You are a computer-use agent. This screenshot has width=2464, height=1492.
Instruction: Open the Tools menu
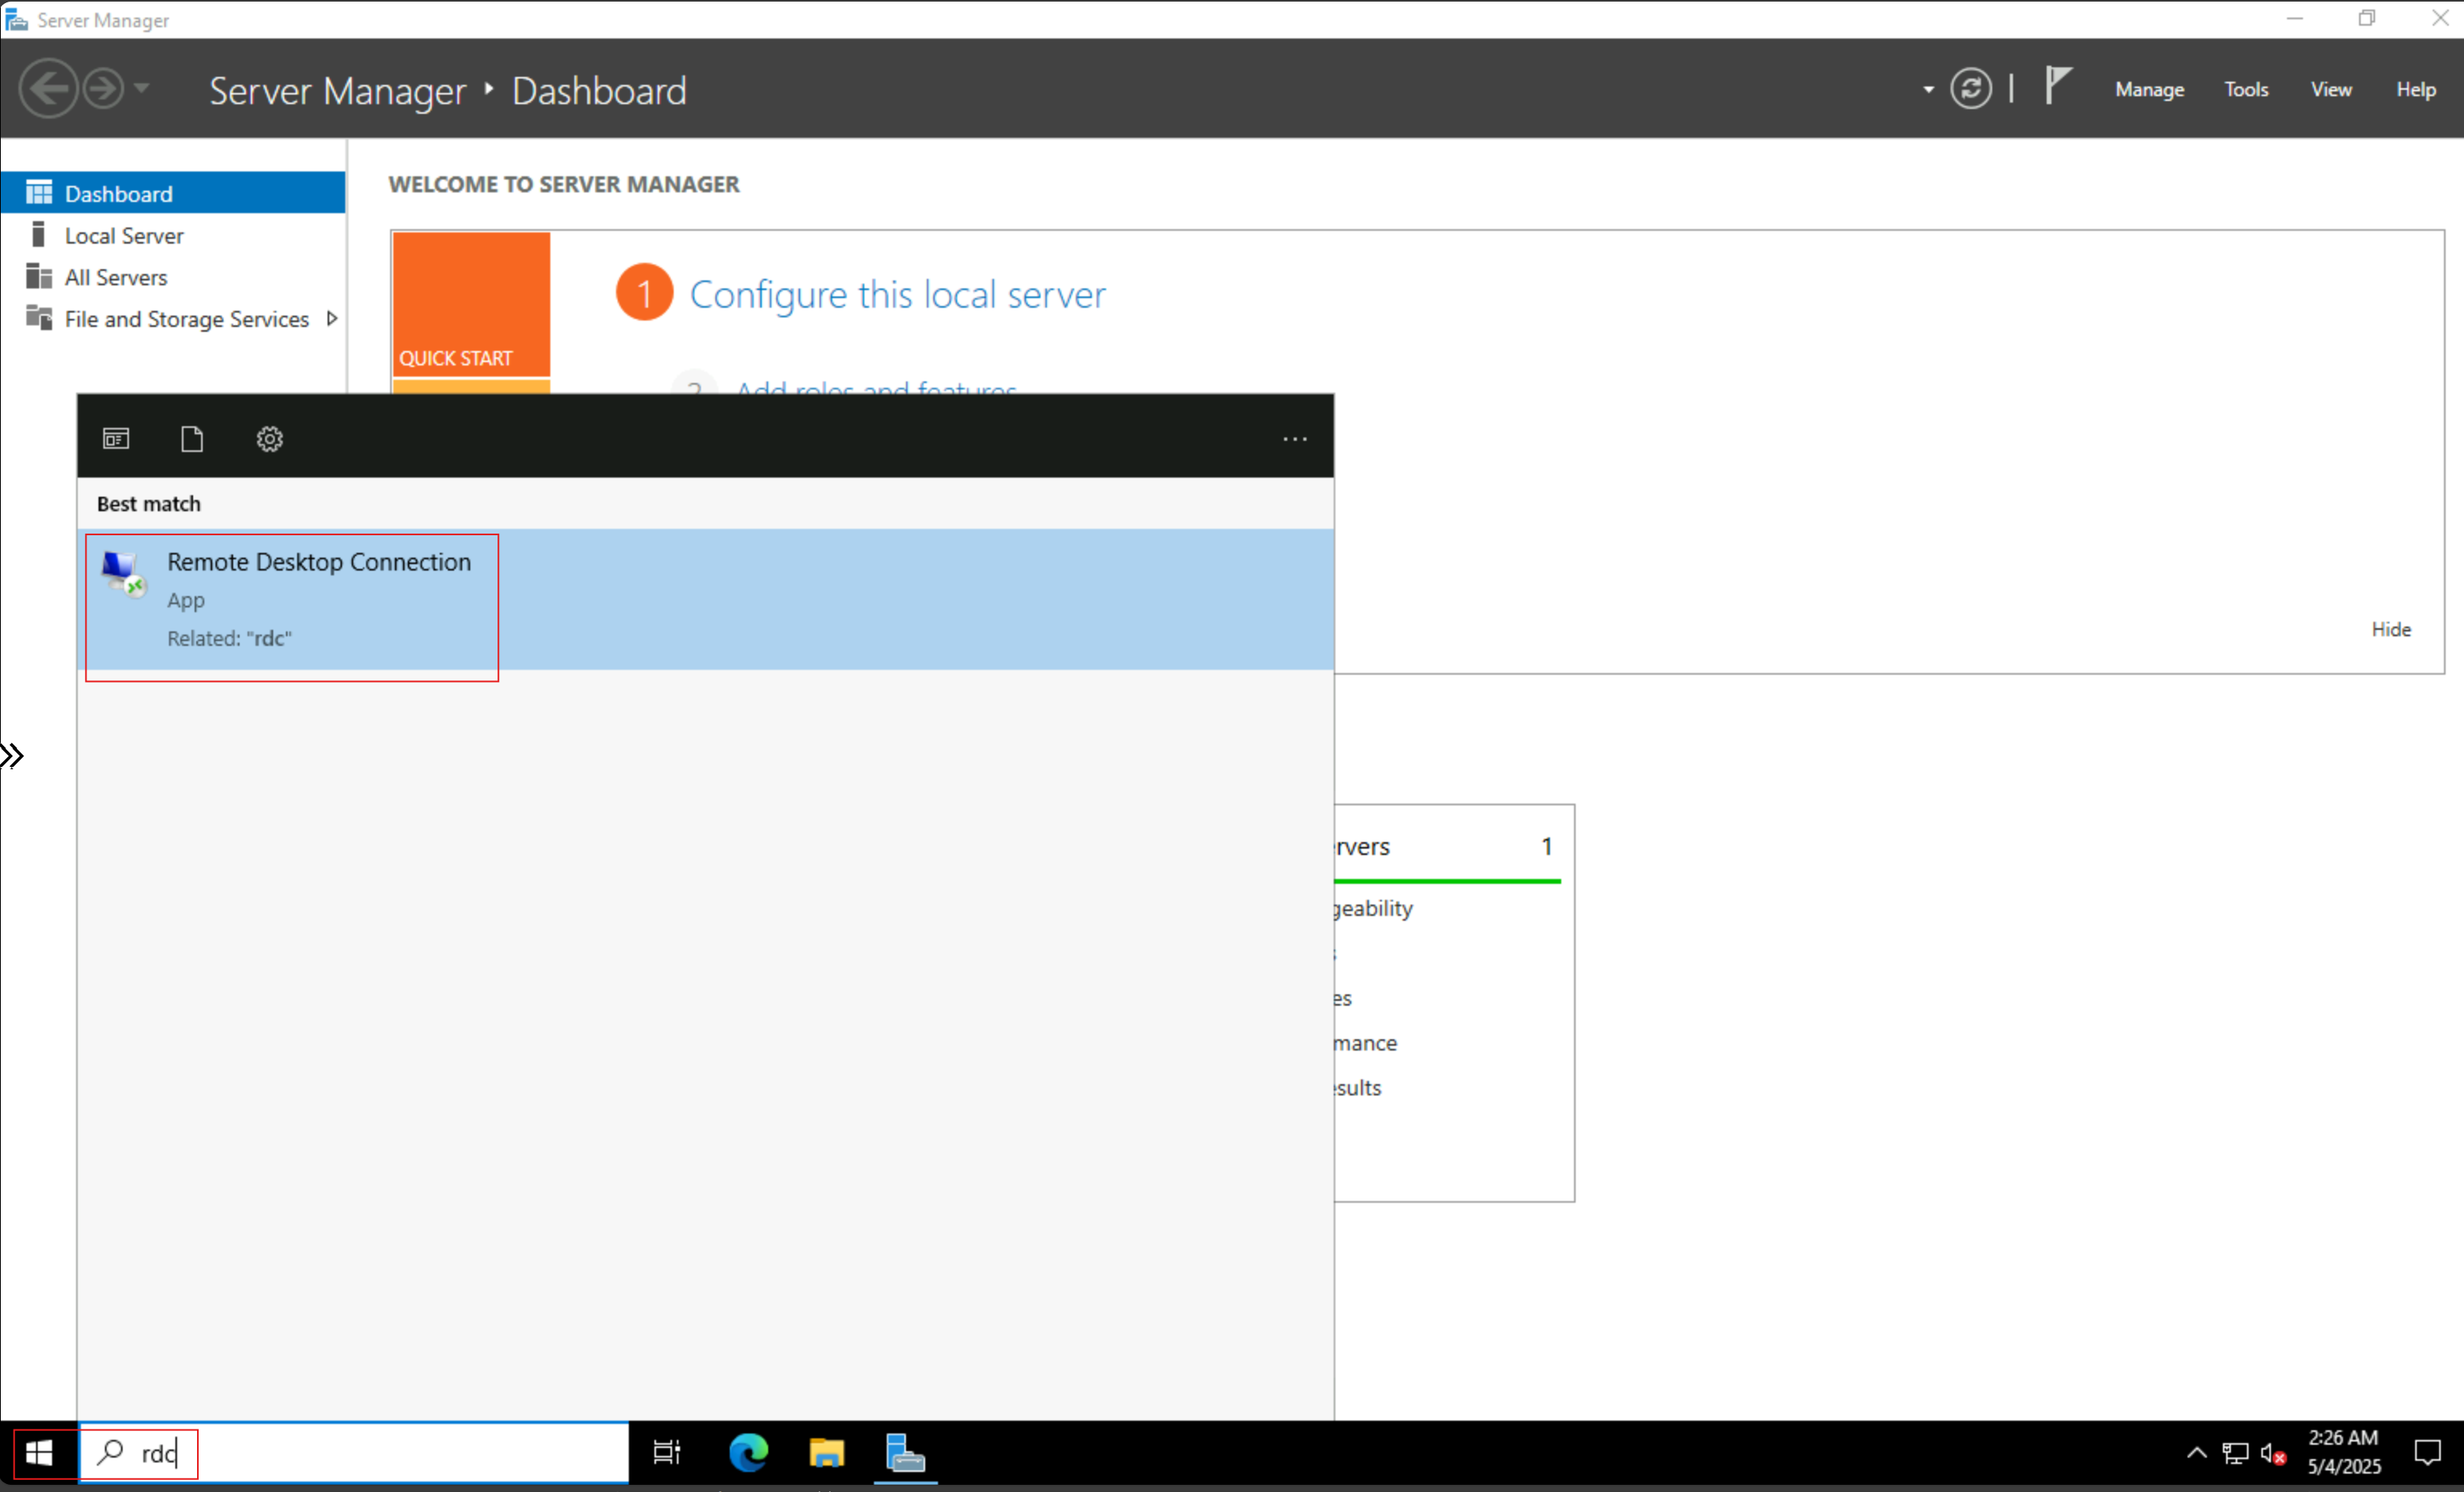point(2246,90)
